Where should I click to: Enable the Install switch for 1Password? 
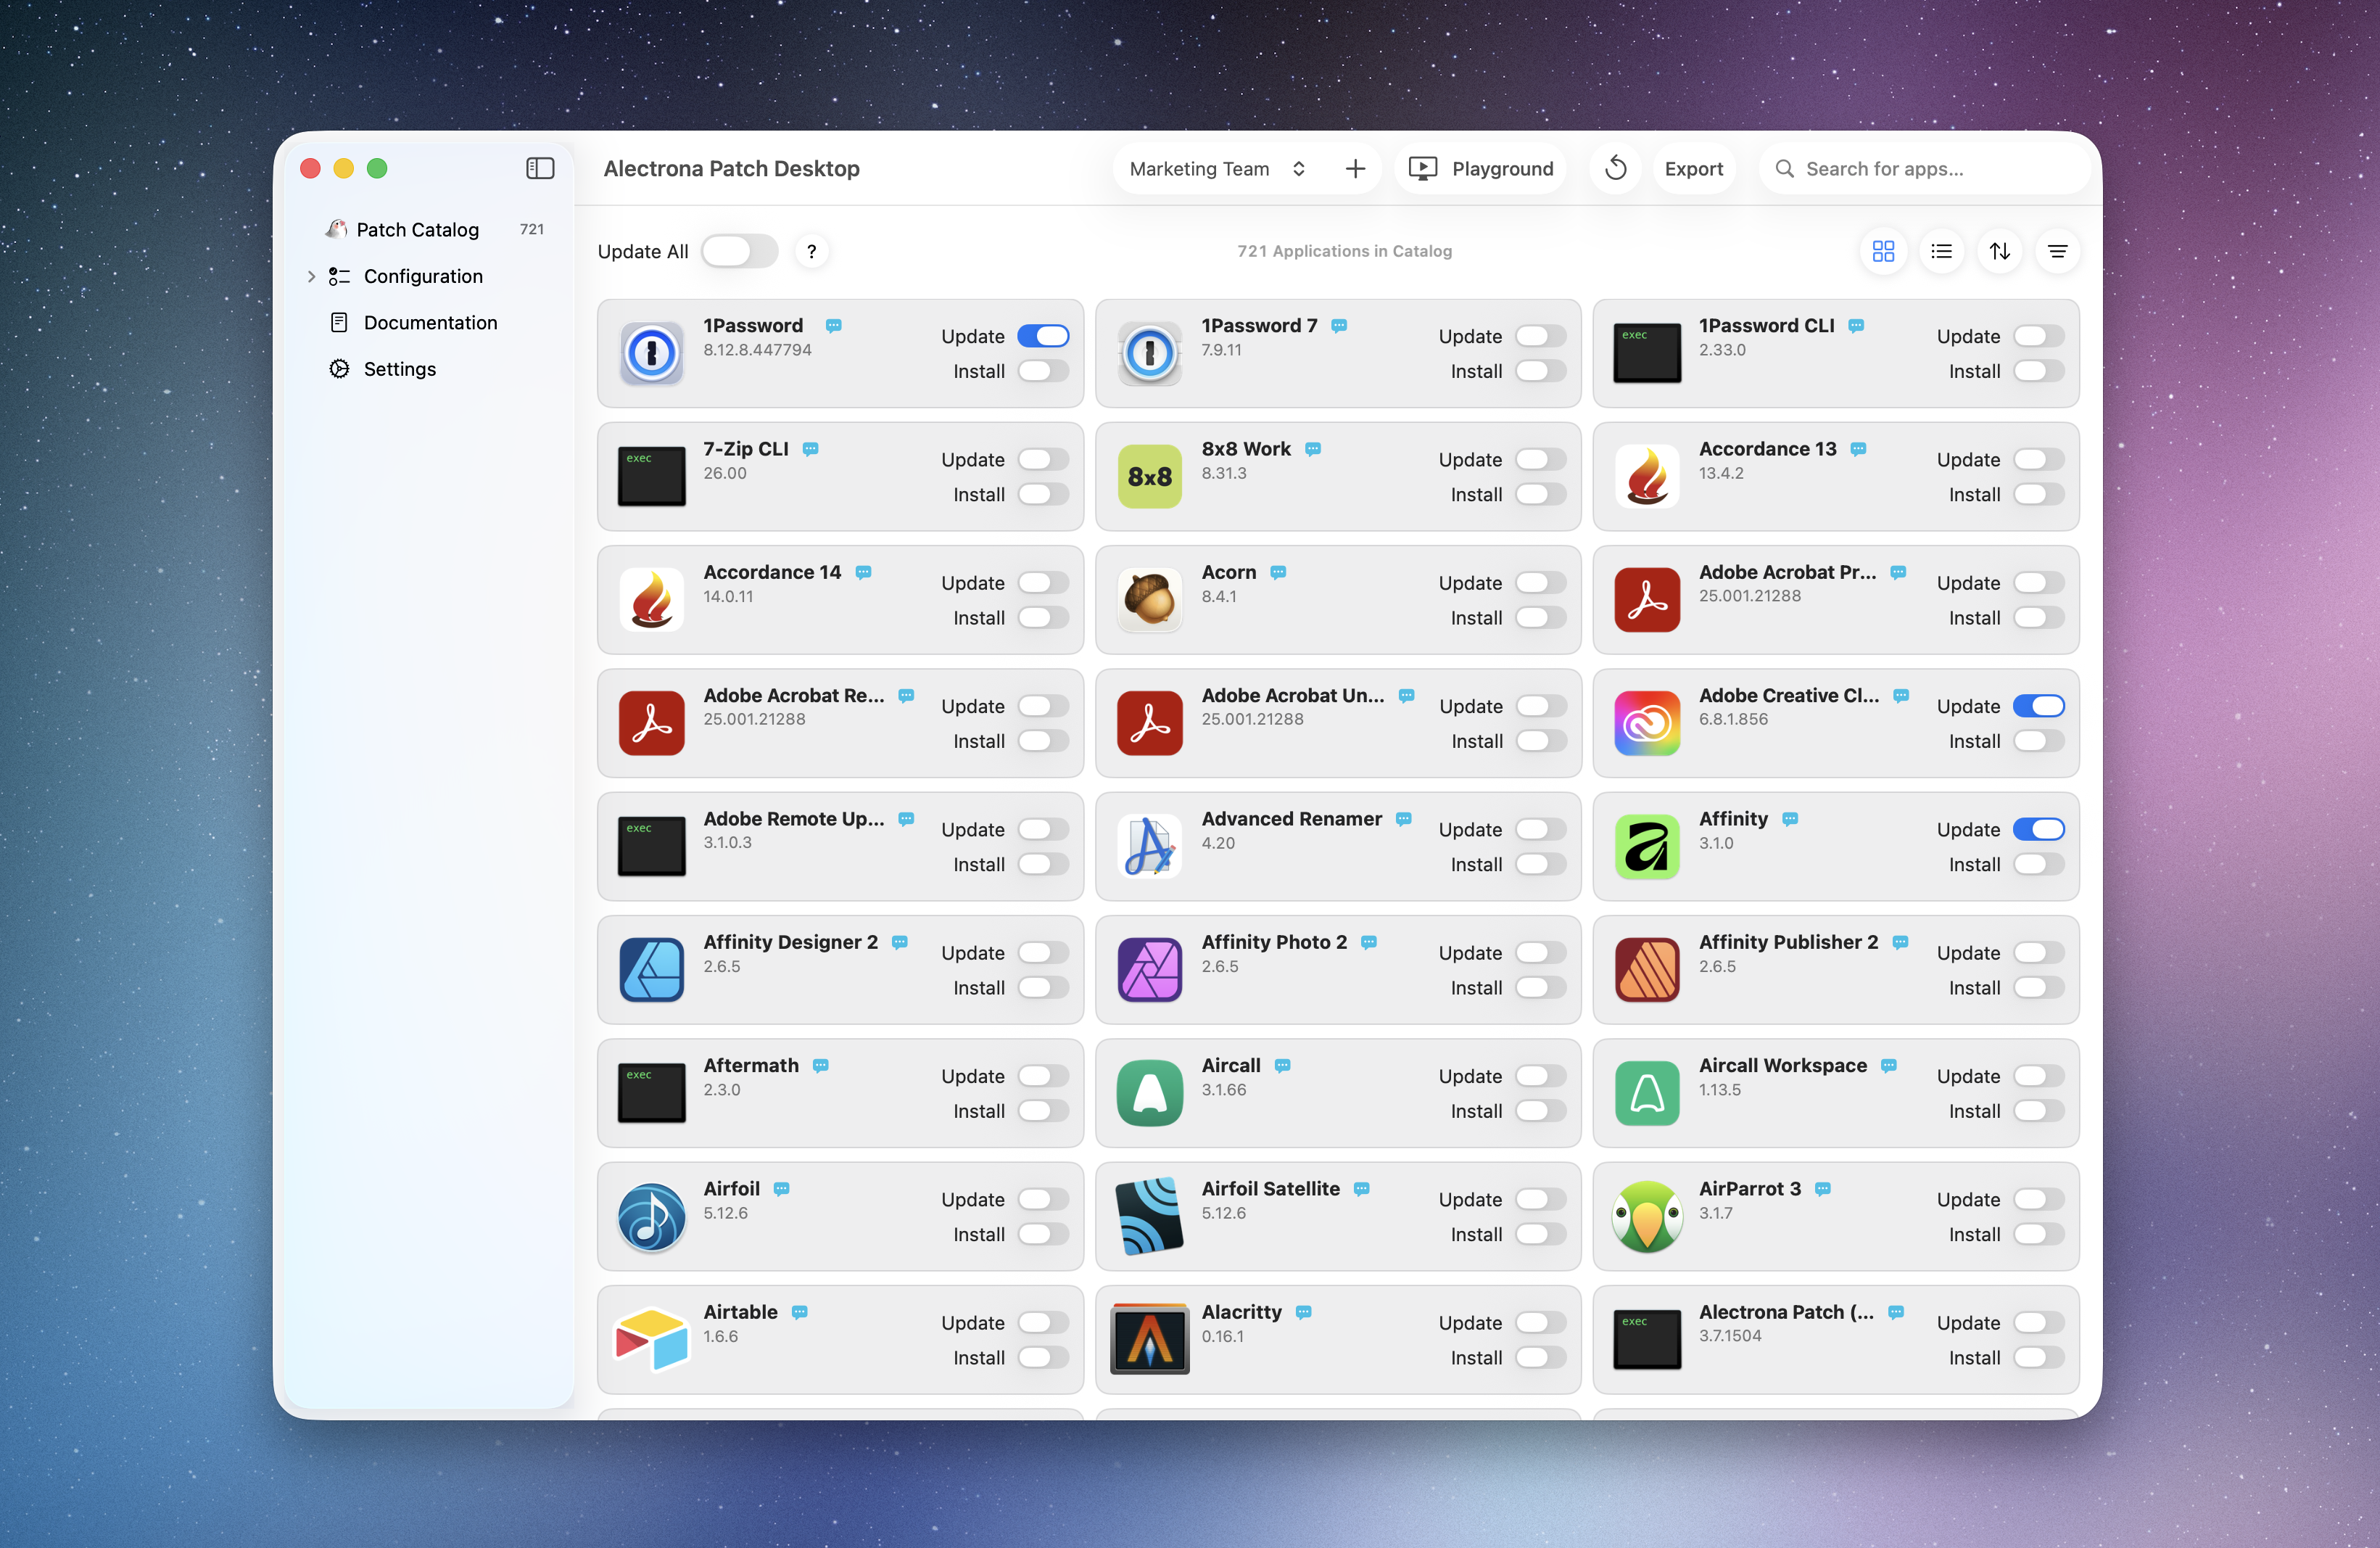pyautogui.click(x=1043, y=371)
